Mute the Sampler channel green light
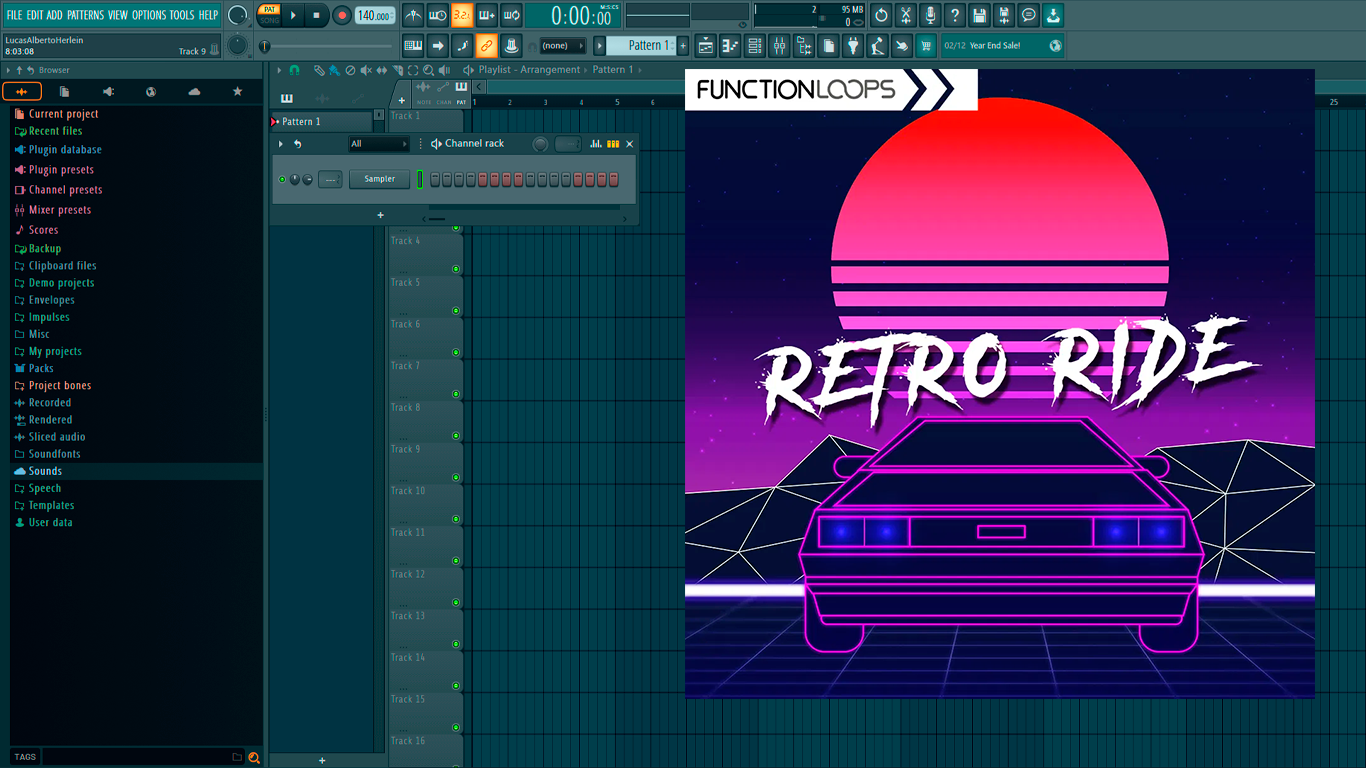 click(282, 180)
